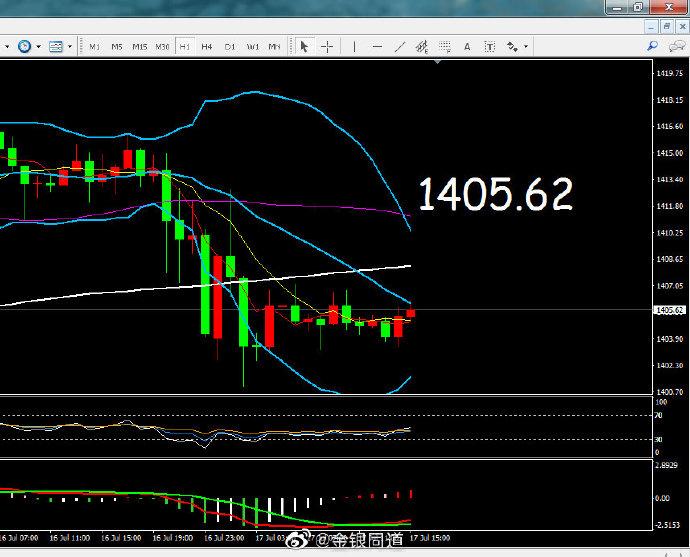Switch chart to M1 timeframe

pos(94,46)
